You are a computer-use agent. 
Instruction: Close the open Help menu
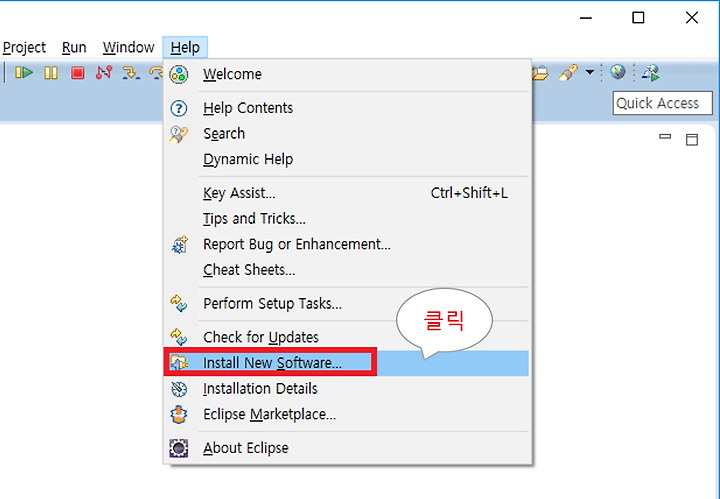pyautogui.click(x=185, y=47)
